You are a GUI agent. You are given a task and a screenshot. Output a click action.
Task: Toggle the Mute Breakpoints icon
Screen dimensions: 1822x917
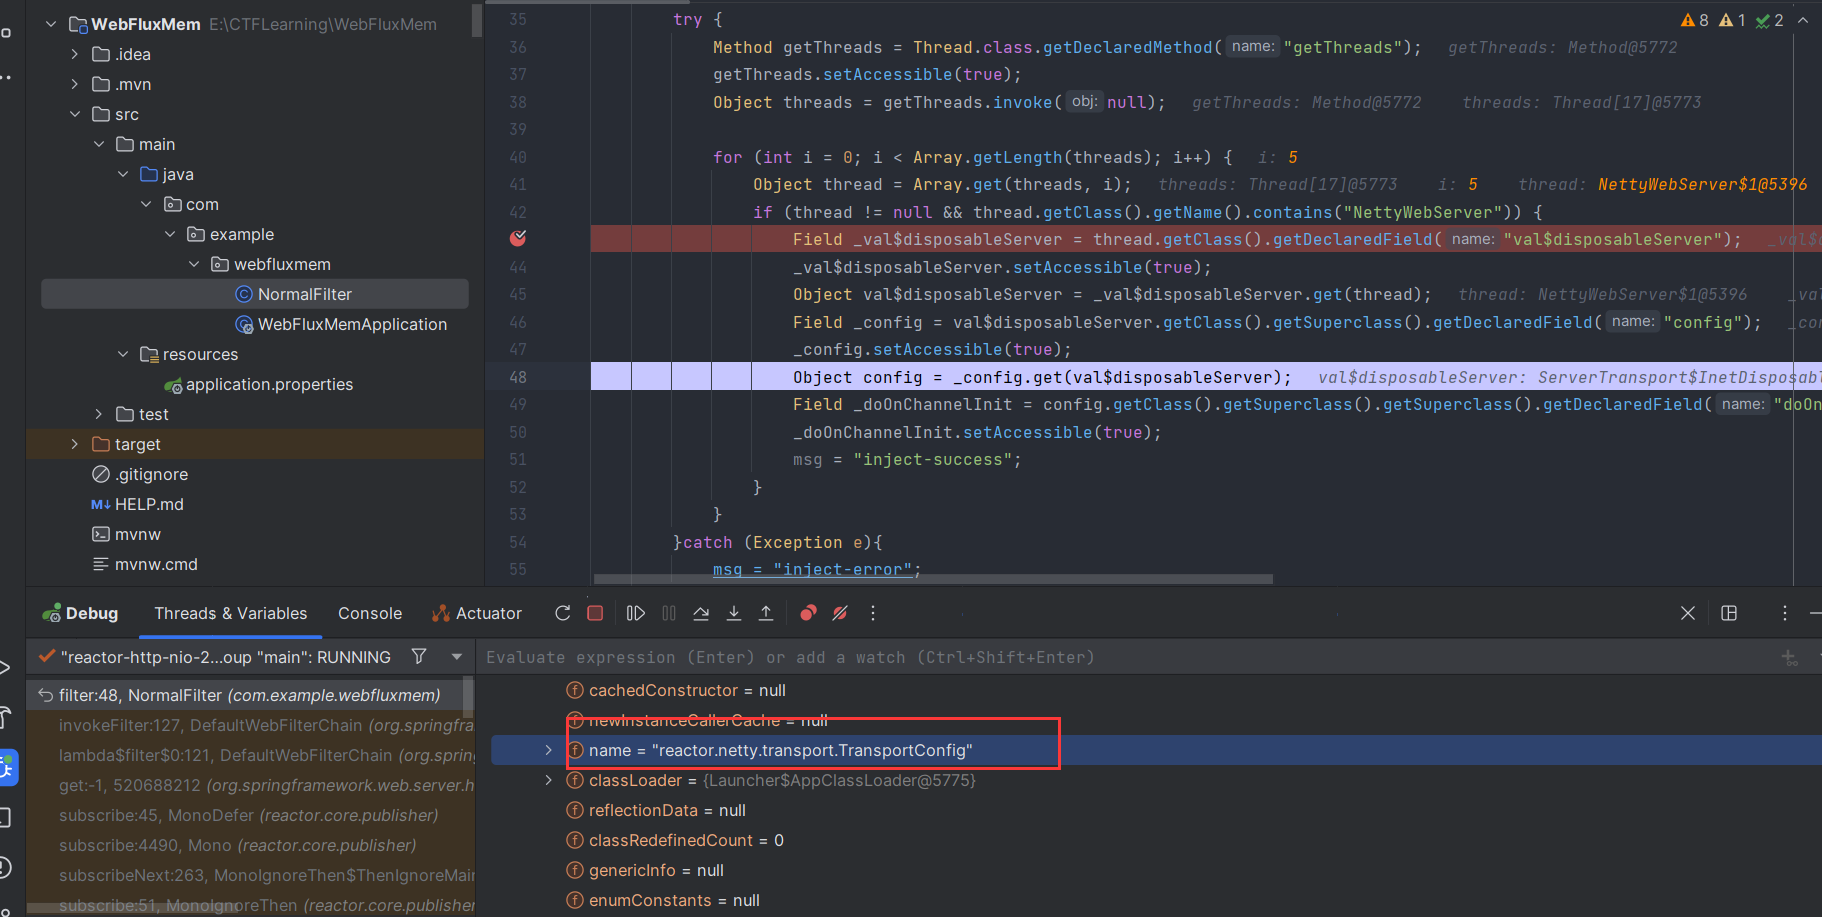(840, 613)
